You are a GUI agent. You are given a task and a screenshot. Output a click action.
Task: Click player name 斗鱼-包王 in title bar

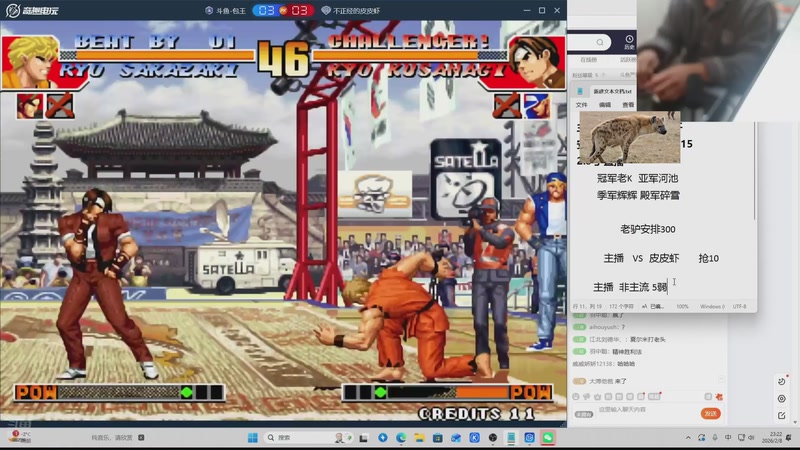(226, 10)
